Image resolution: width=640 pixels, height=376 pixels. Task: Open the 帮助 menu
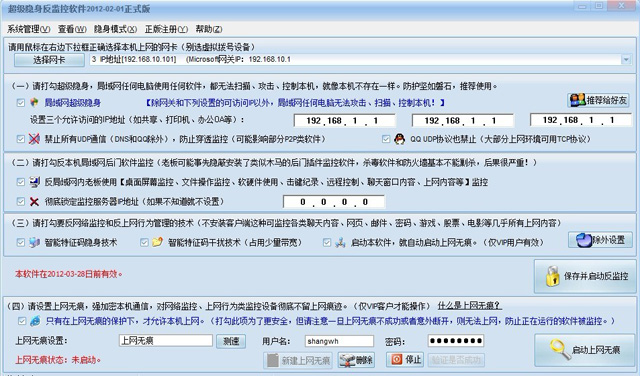point(209,29)
